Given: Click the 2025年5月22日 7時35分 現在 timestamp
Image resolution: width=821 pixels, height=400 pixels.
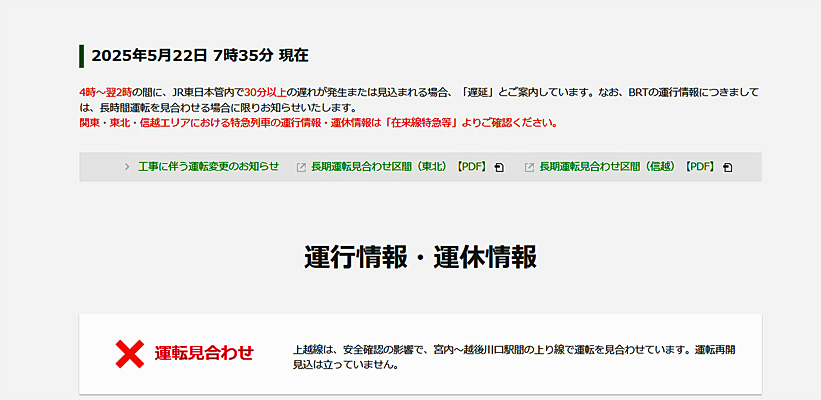Looking at the screenshot, I should 199,55.
